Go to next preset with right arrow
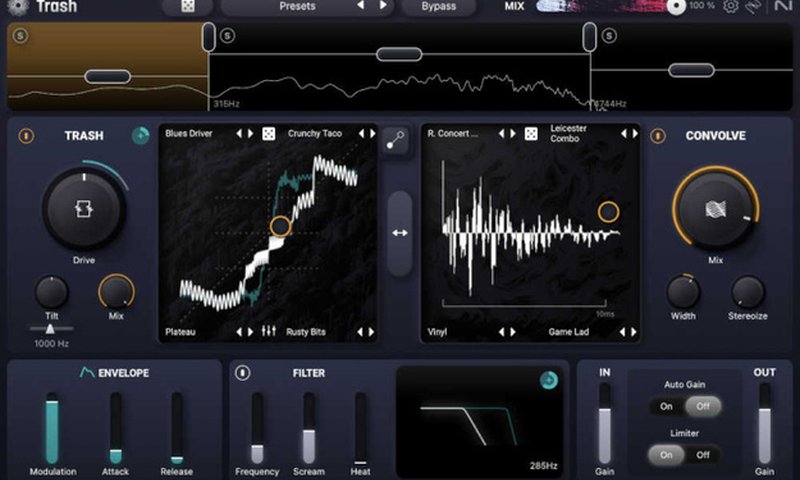This screenshot has width=800, height=480. coord(378,7)
